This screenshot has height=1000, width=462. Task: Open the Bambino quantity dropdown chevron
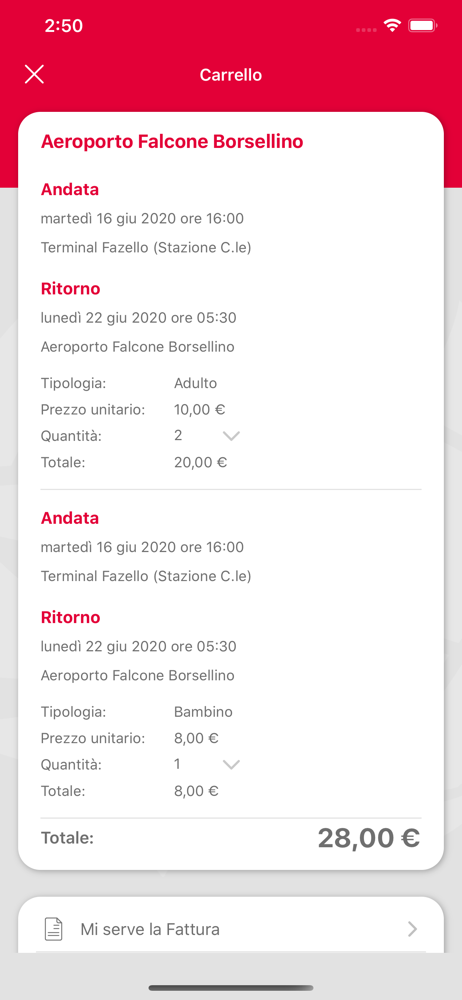[x=231, y=765]
